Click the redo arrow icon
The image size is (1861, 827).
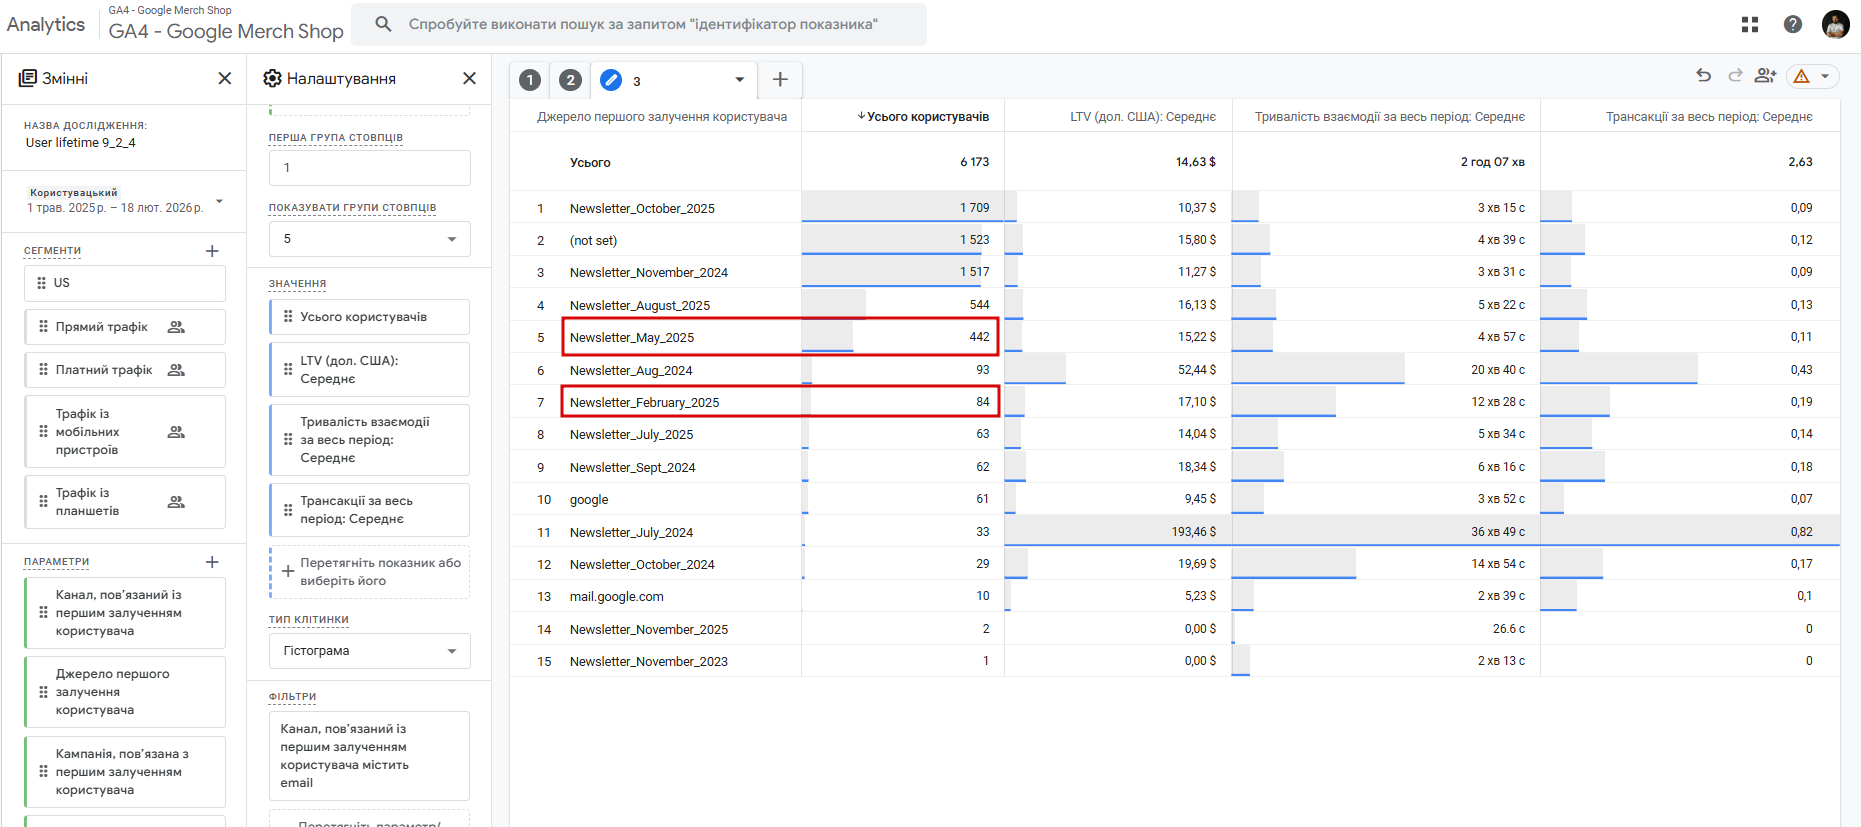point(1735,76)
